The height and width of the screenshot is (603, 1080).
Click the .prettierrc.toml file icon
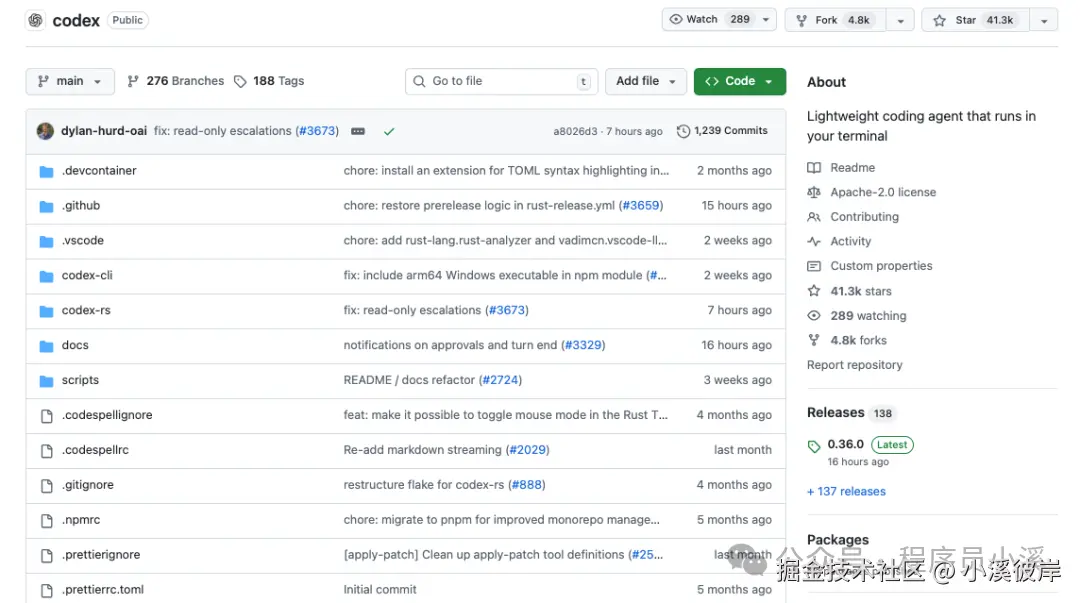point(46,591)
